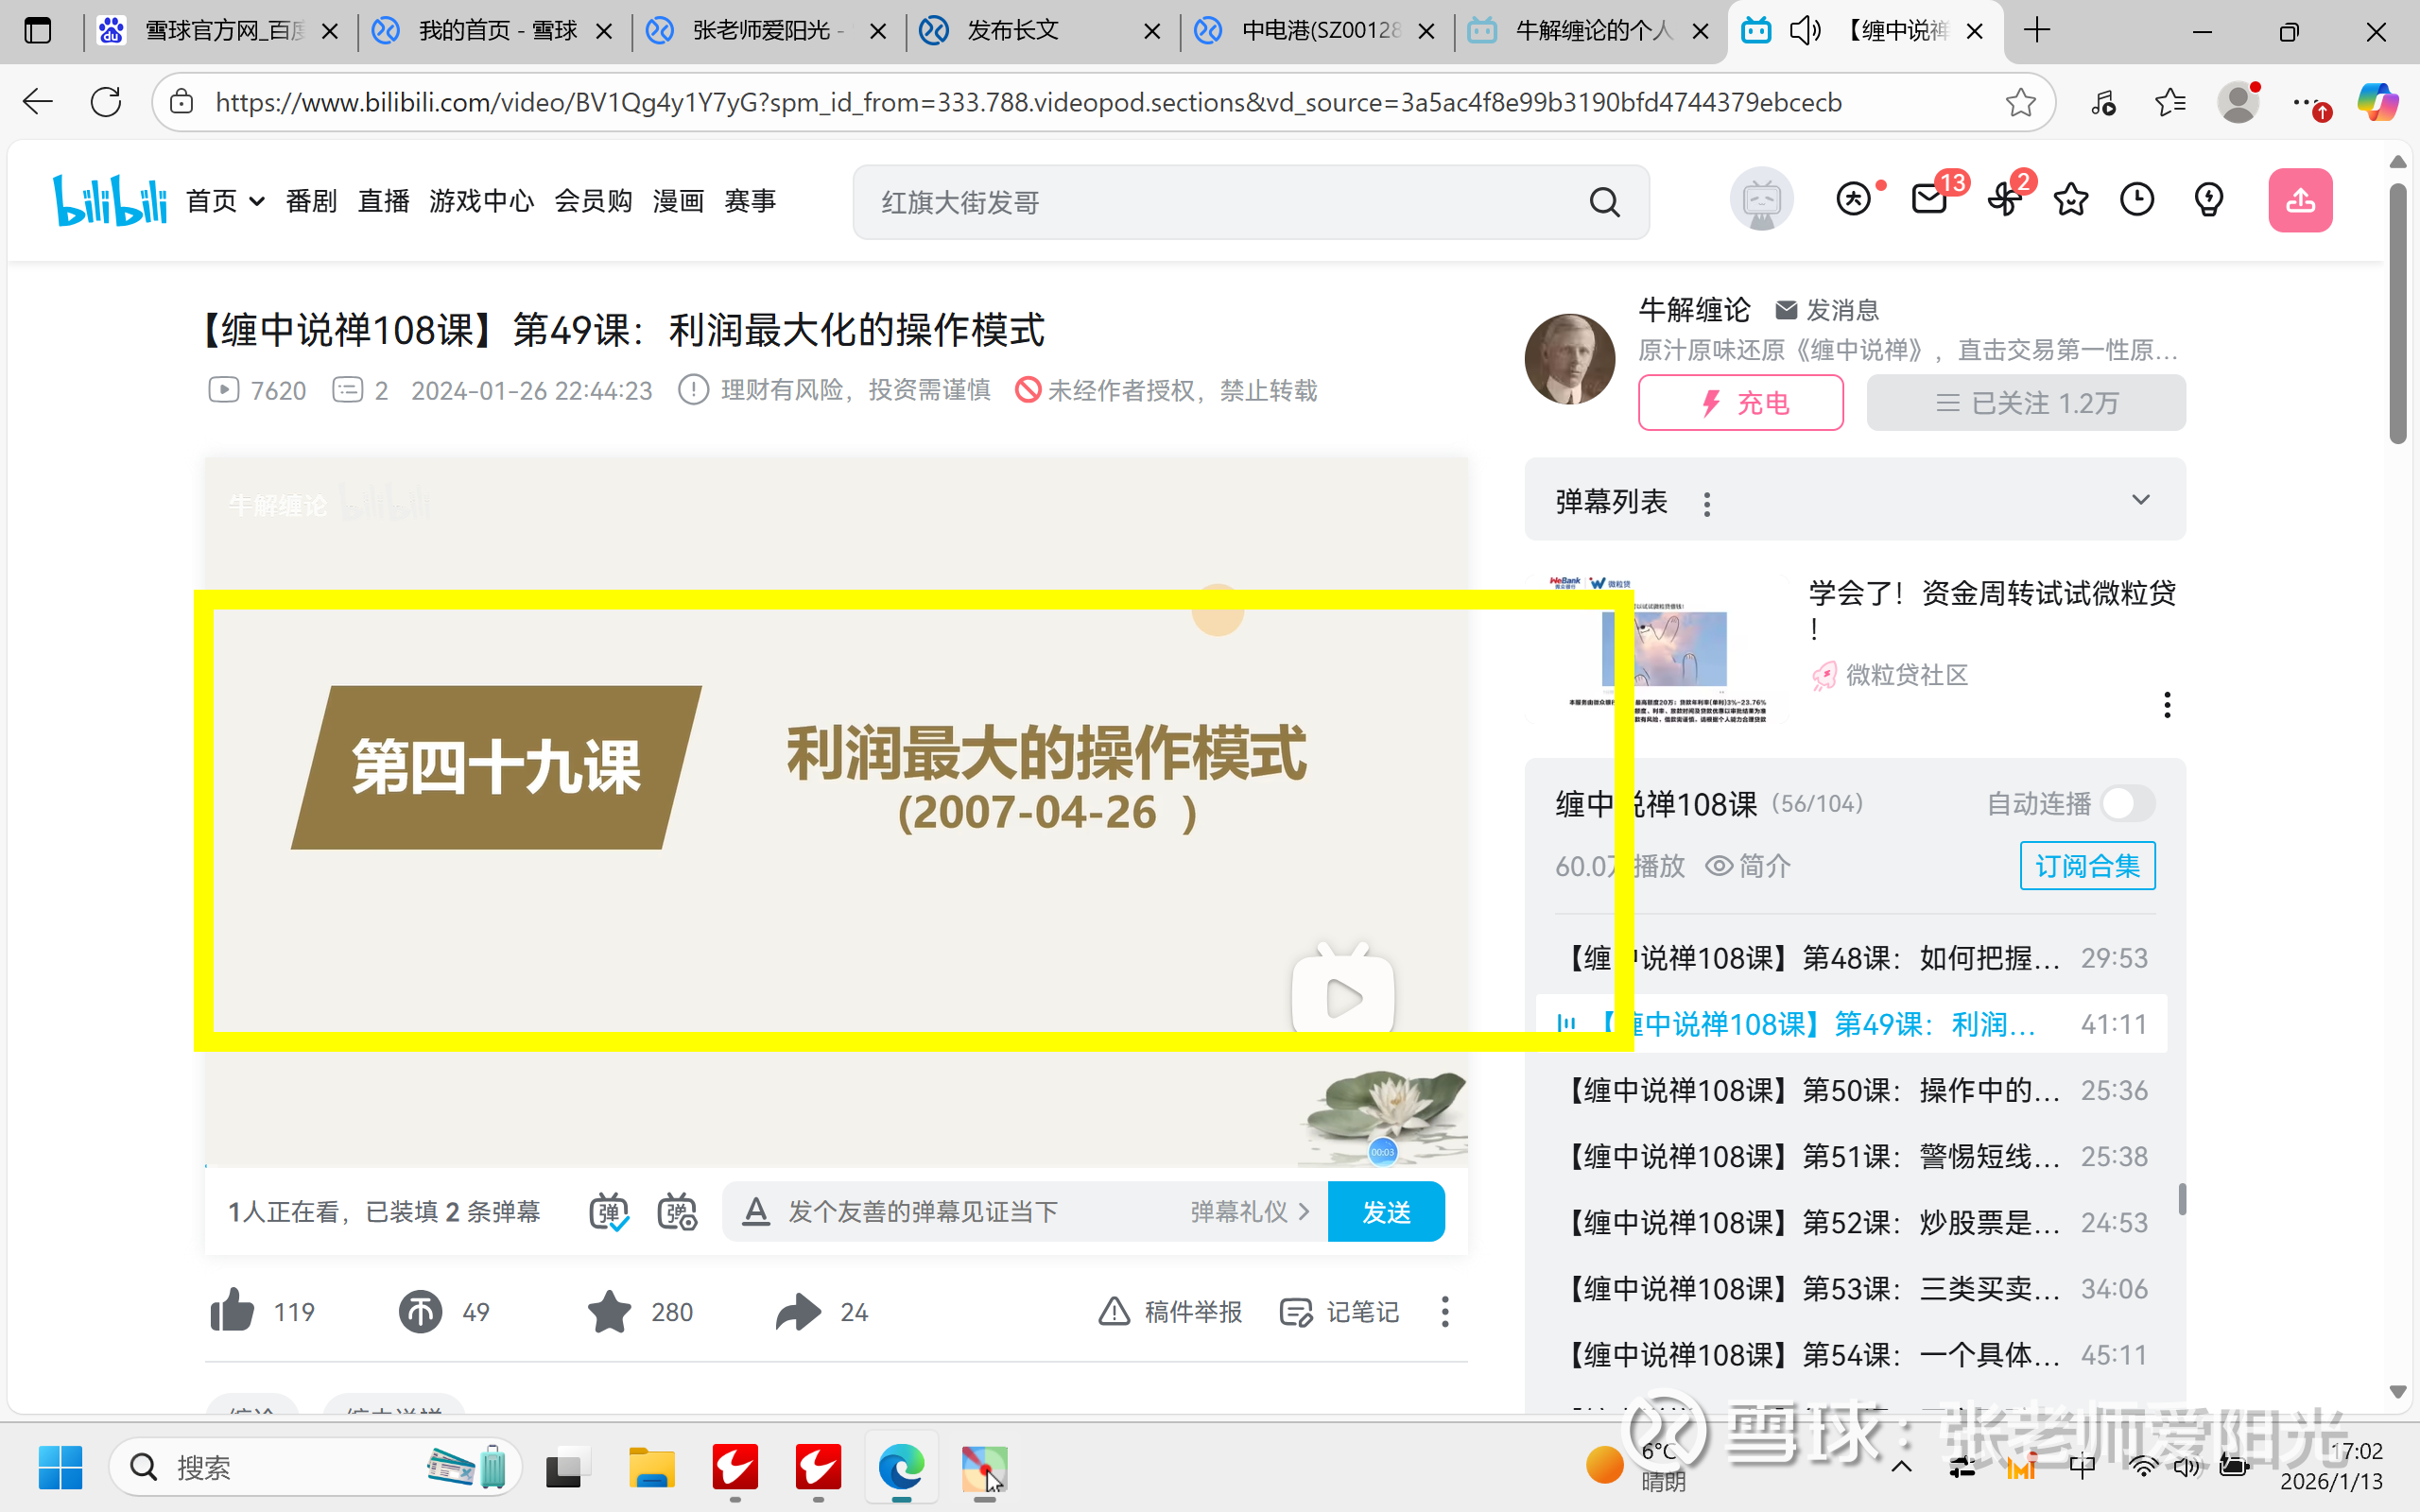Open danmaku settings icon
Image resolution: width=2420 pixels, height=1512 pixels.
[x=677, y=1212]
